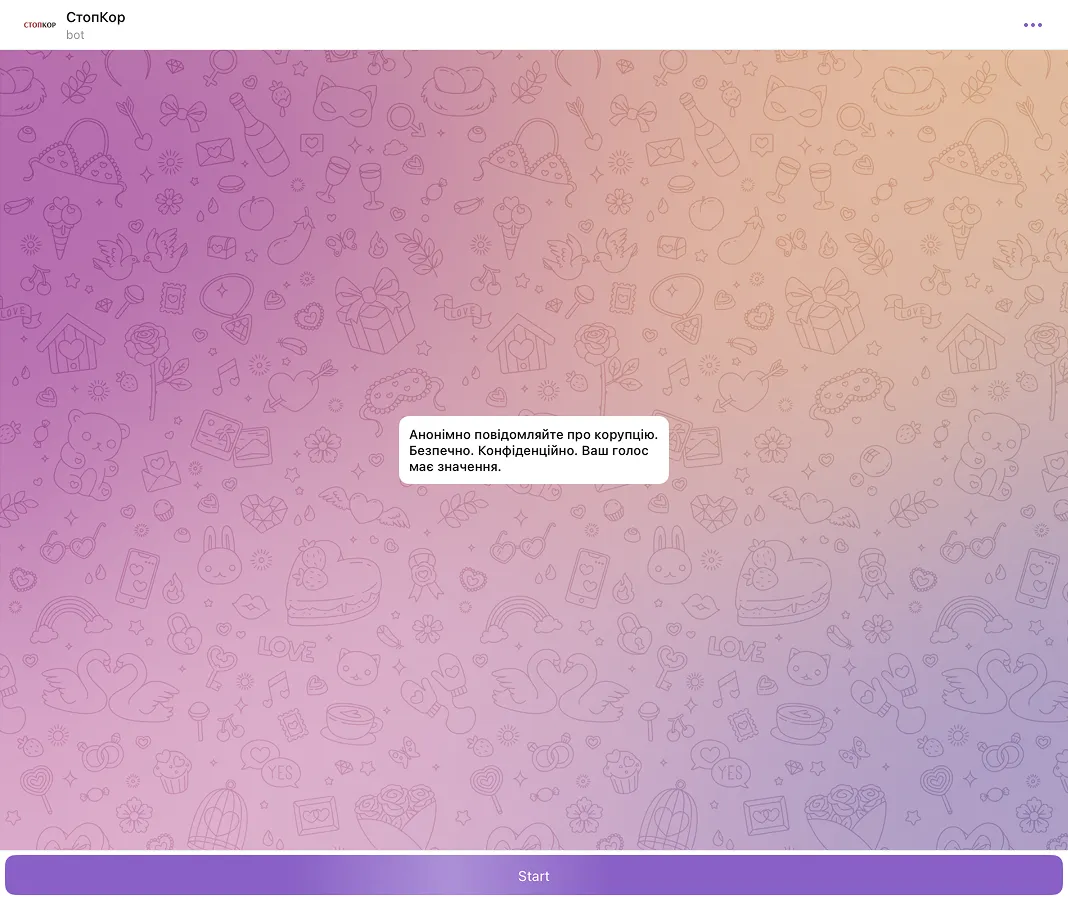The width and height of the screenshot is (1068, 900).
Task: Select the bot description message bubble
Action: (x=533, y=450)
